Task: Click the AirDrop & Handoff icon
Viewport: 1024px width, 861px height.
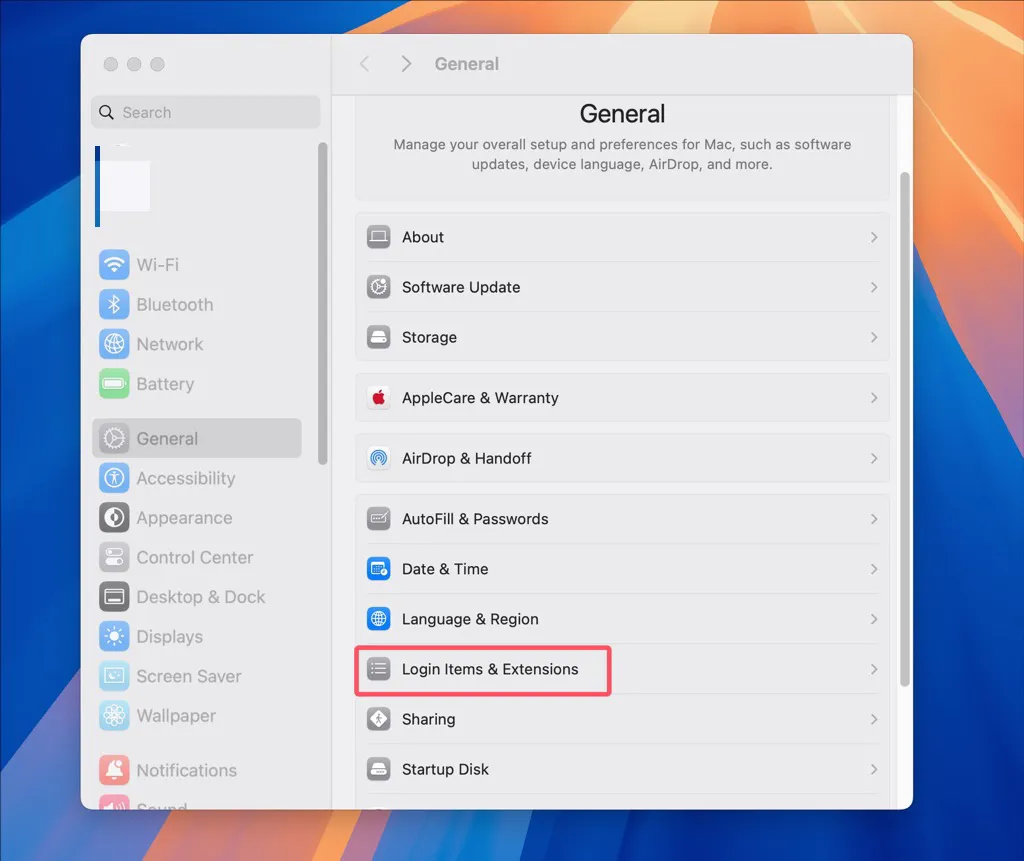Action: [x=379, y=458]
